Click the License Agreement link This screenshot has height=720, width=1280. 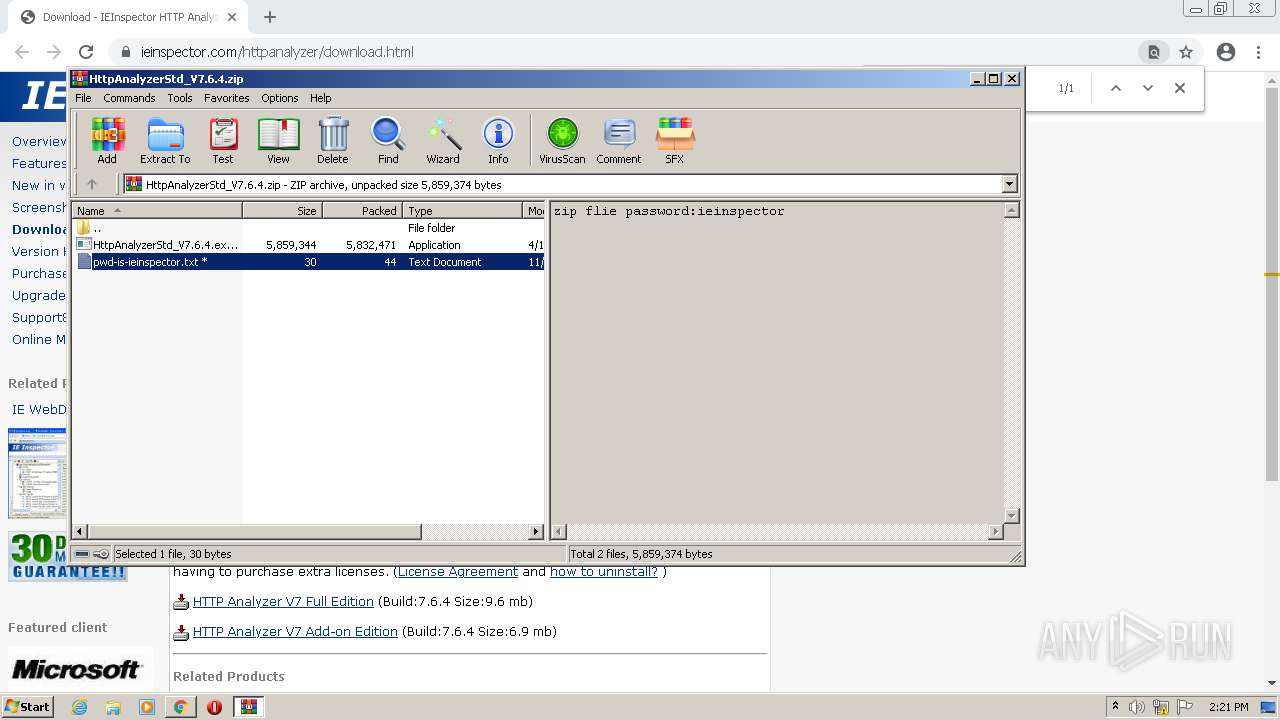458,572
